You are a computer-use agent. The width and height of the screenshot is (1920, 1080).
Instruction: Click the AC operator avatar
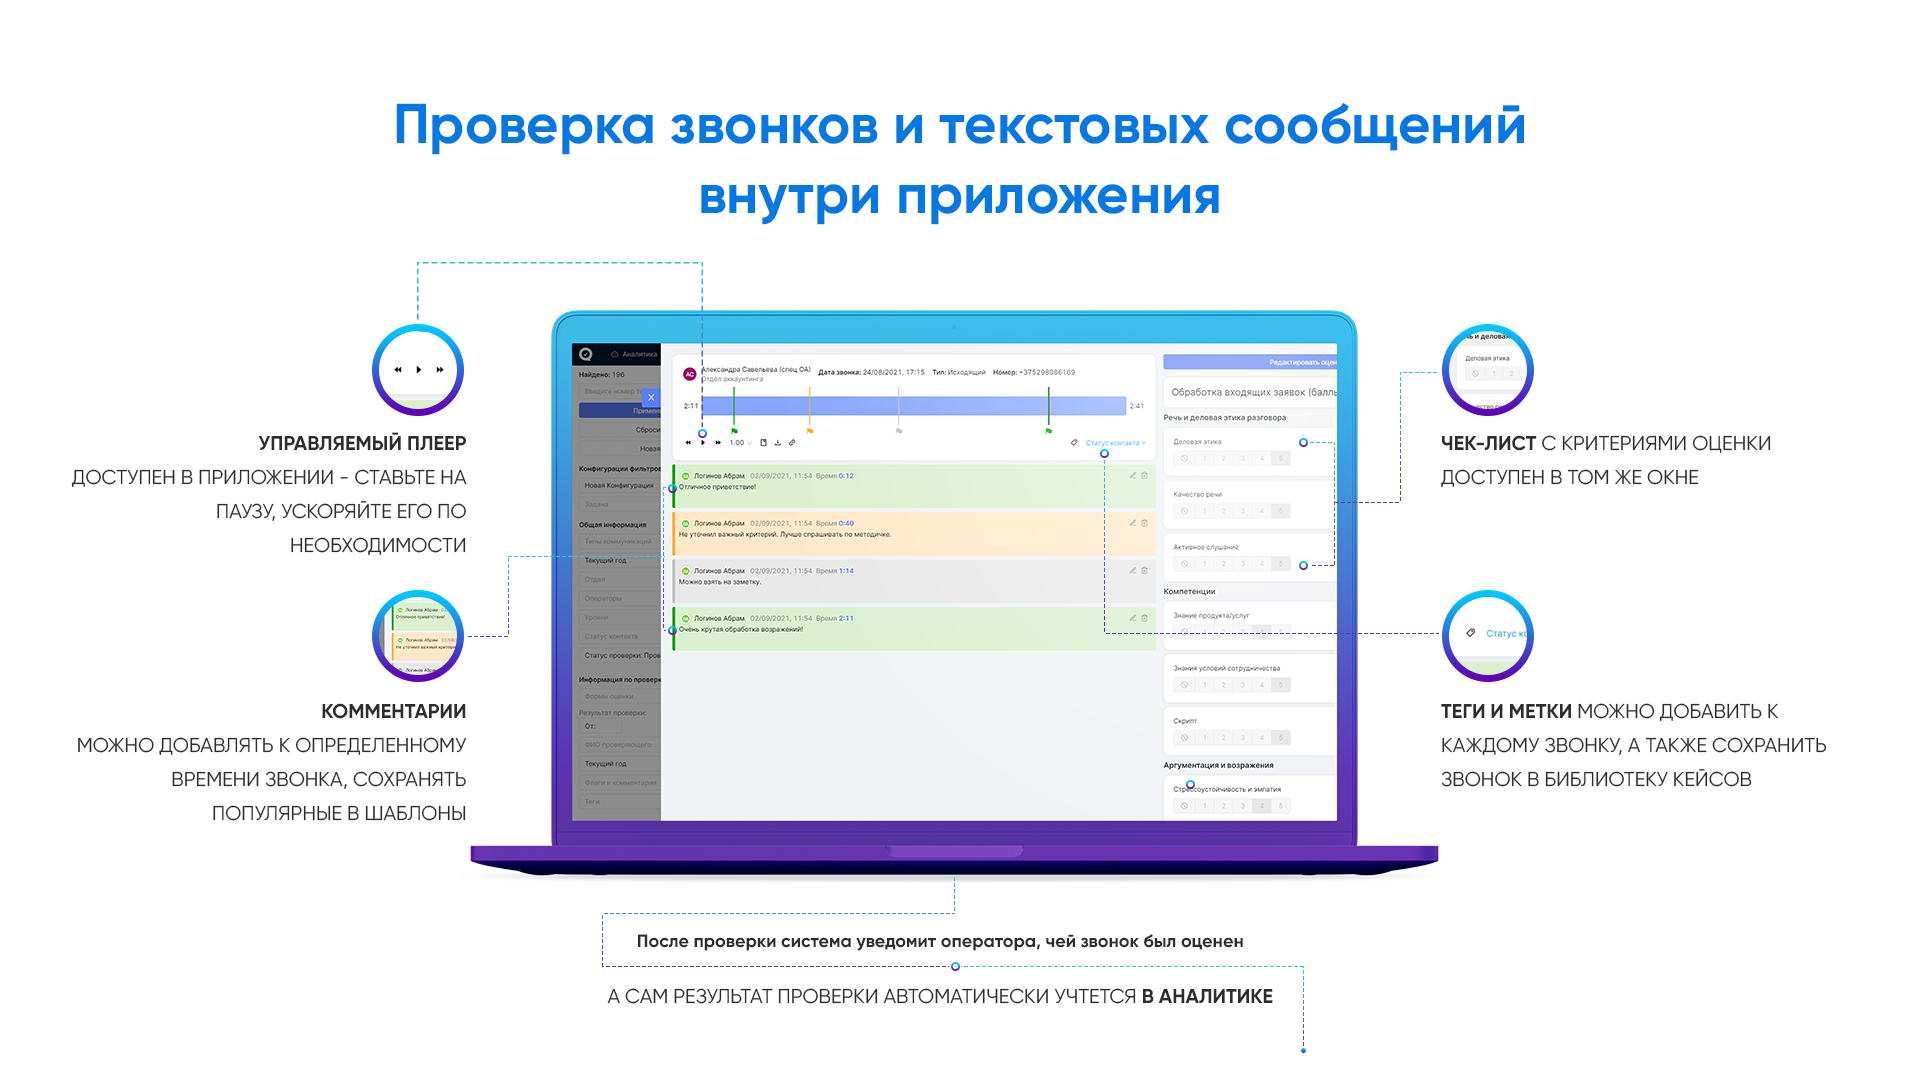689,374
